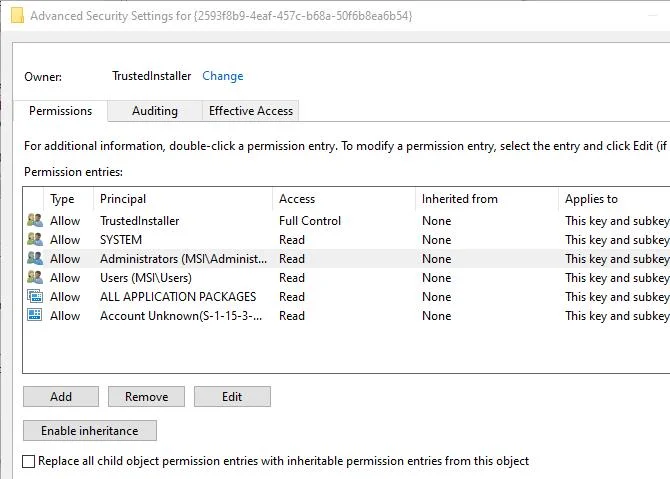Click the TrustedInstaller row user icon
The width and height of the screenshot is (670, 479).
point(35,220)
